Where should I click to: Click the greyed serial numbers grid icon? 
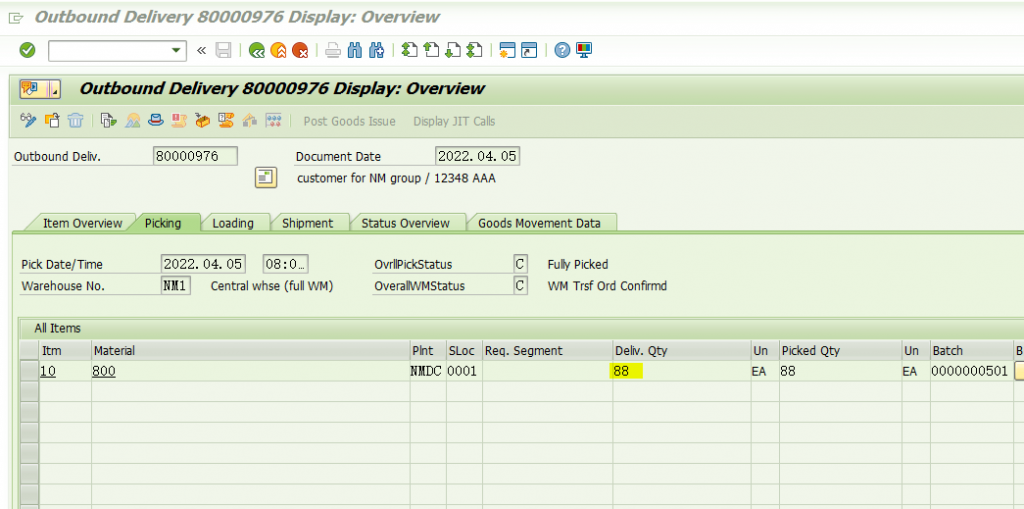273,121
